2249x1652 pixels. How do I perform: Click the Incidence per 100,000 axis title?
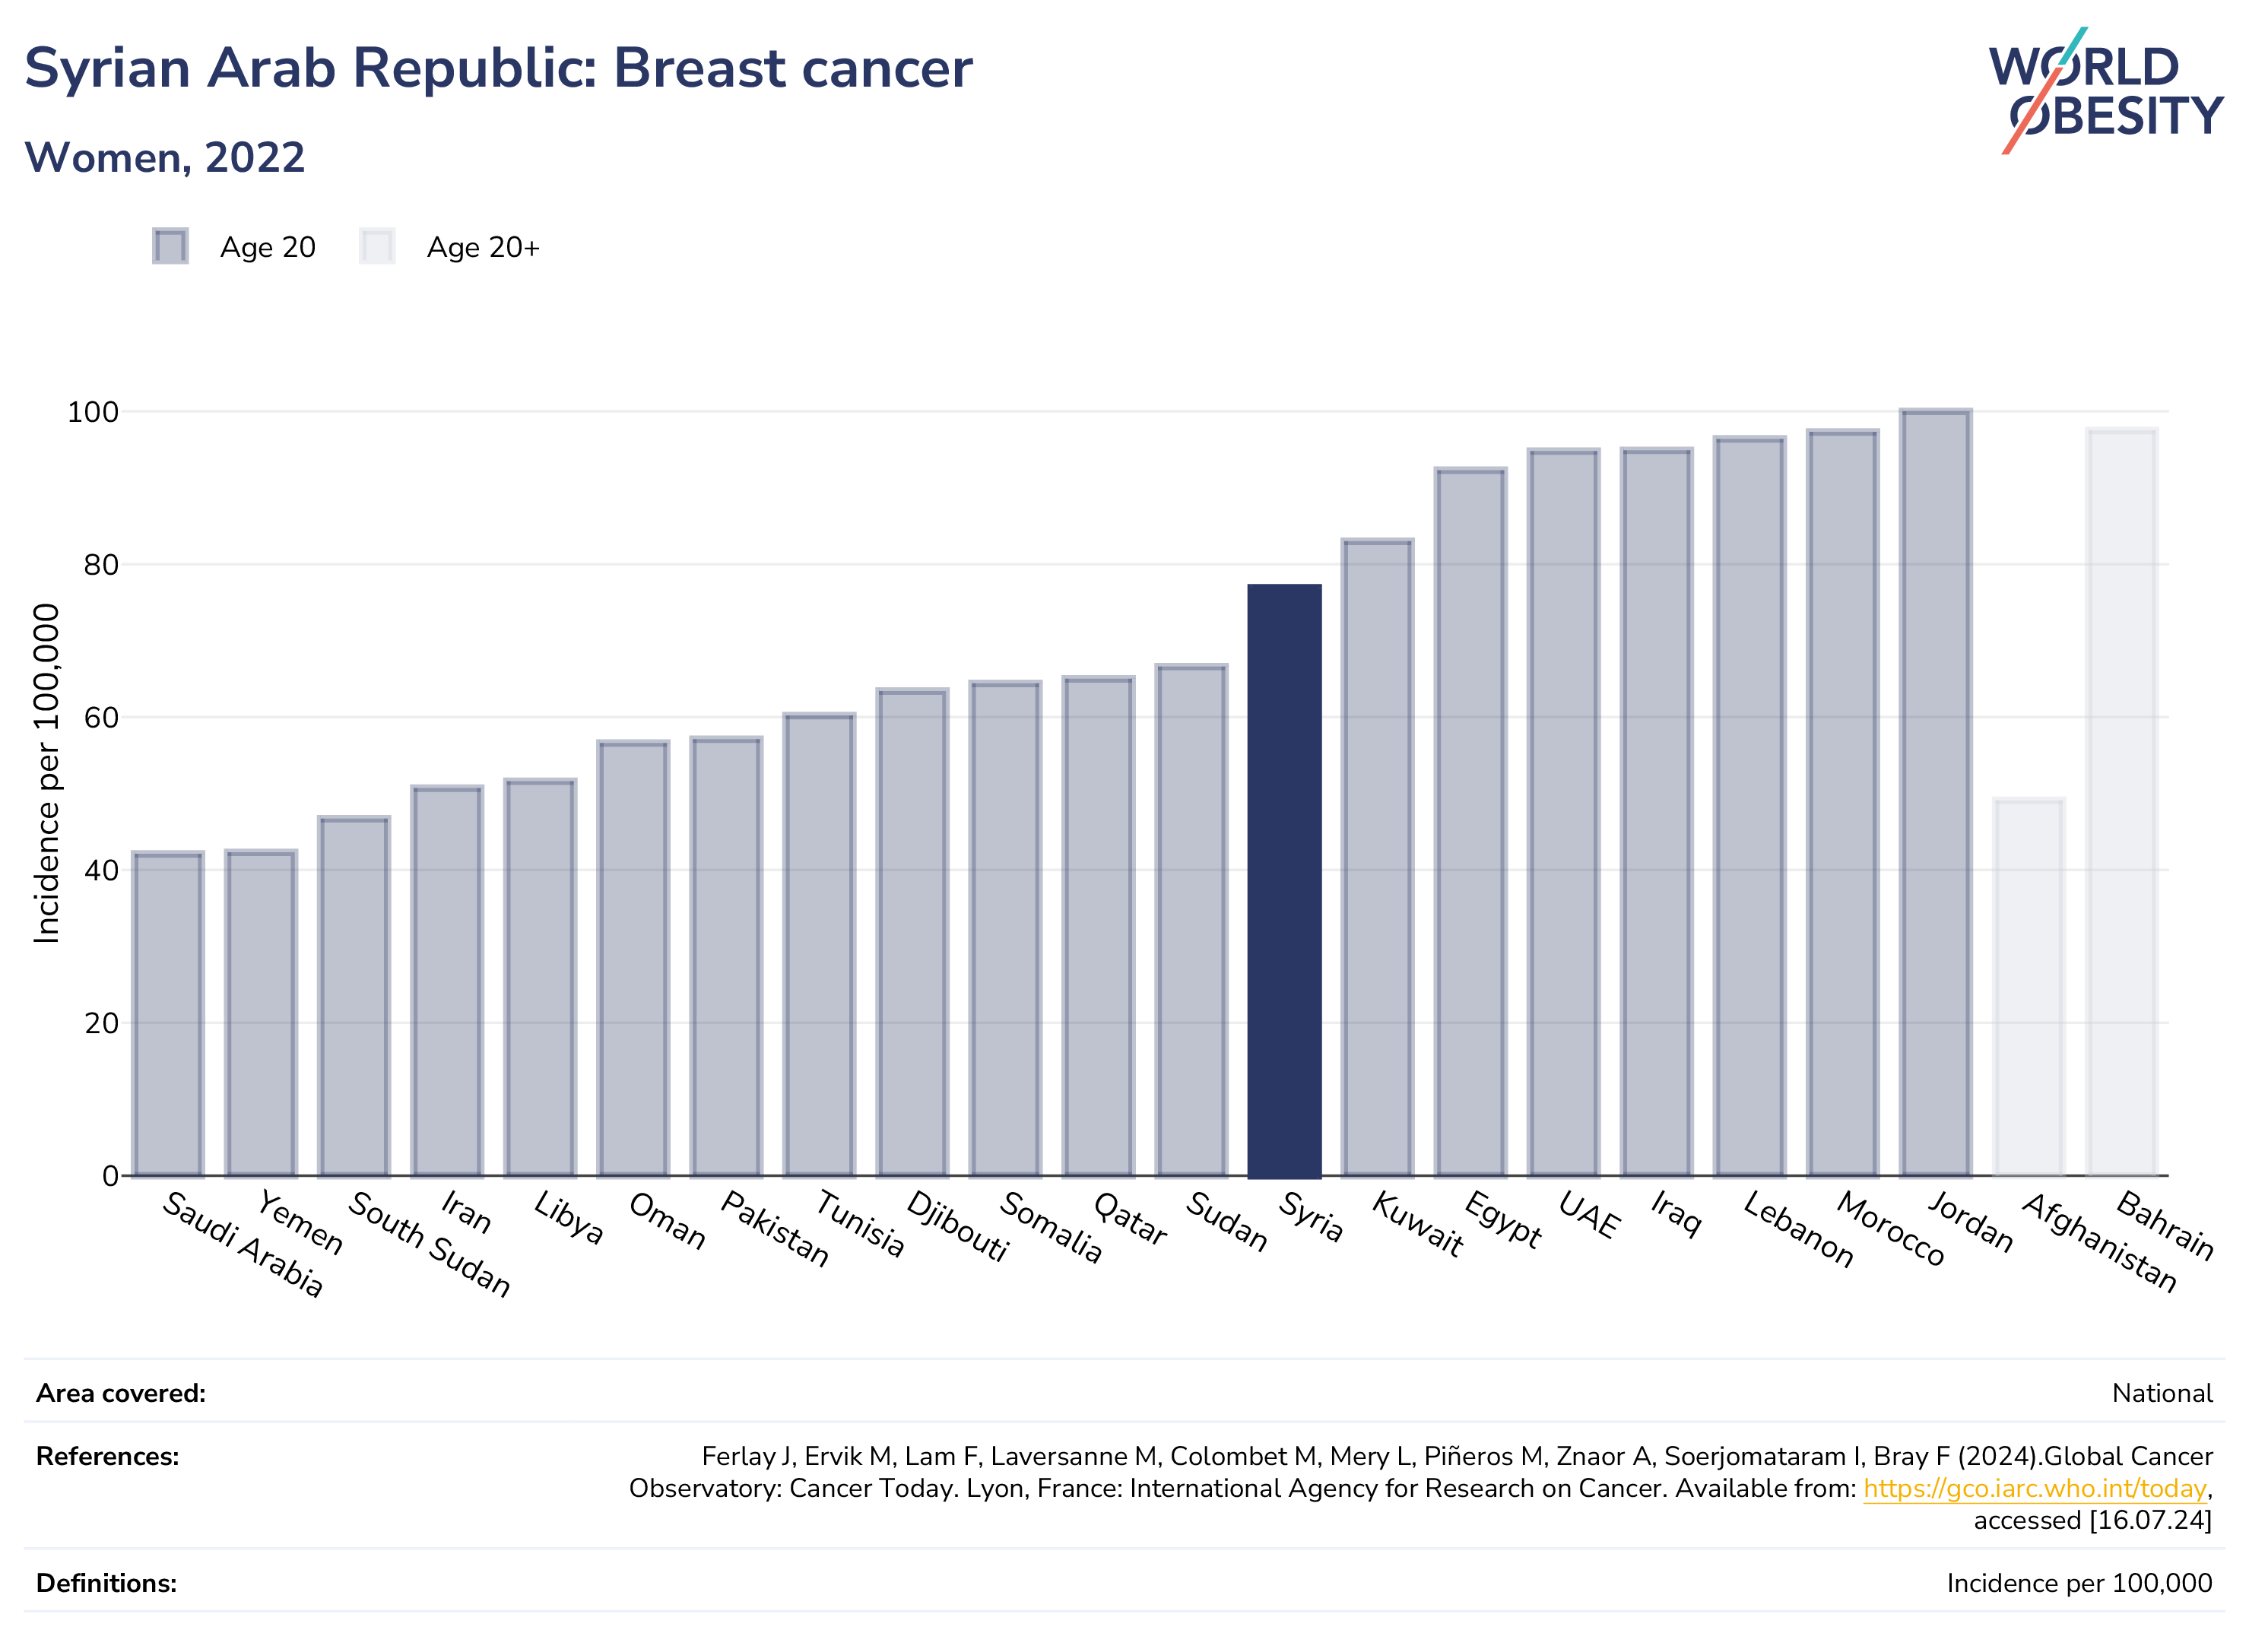46,773
